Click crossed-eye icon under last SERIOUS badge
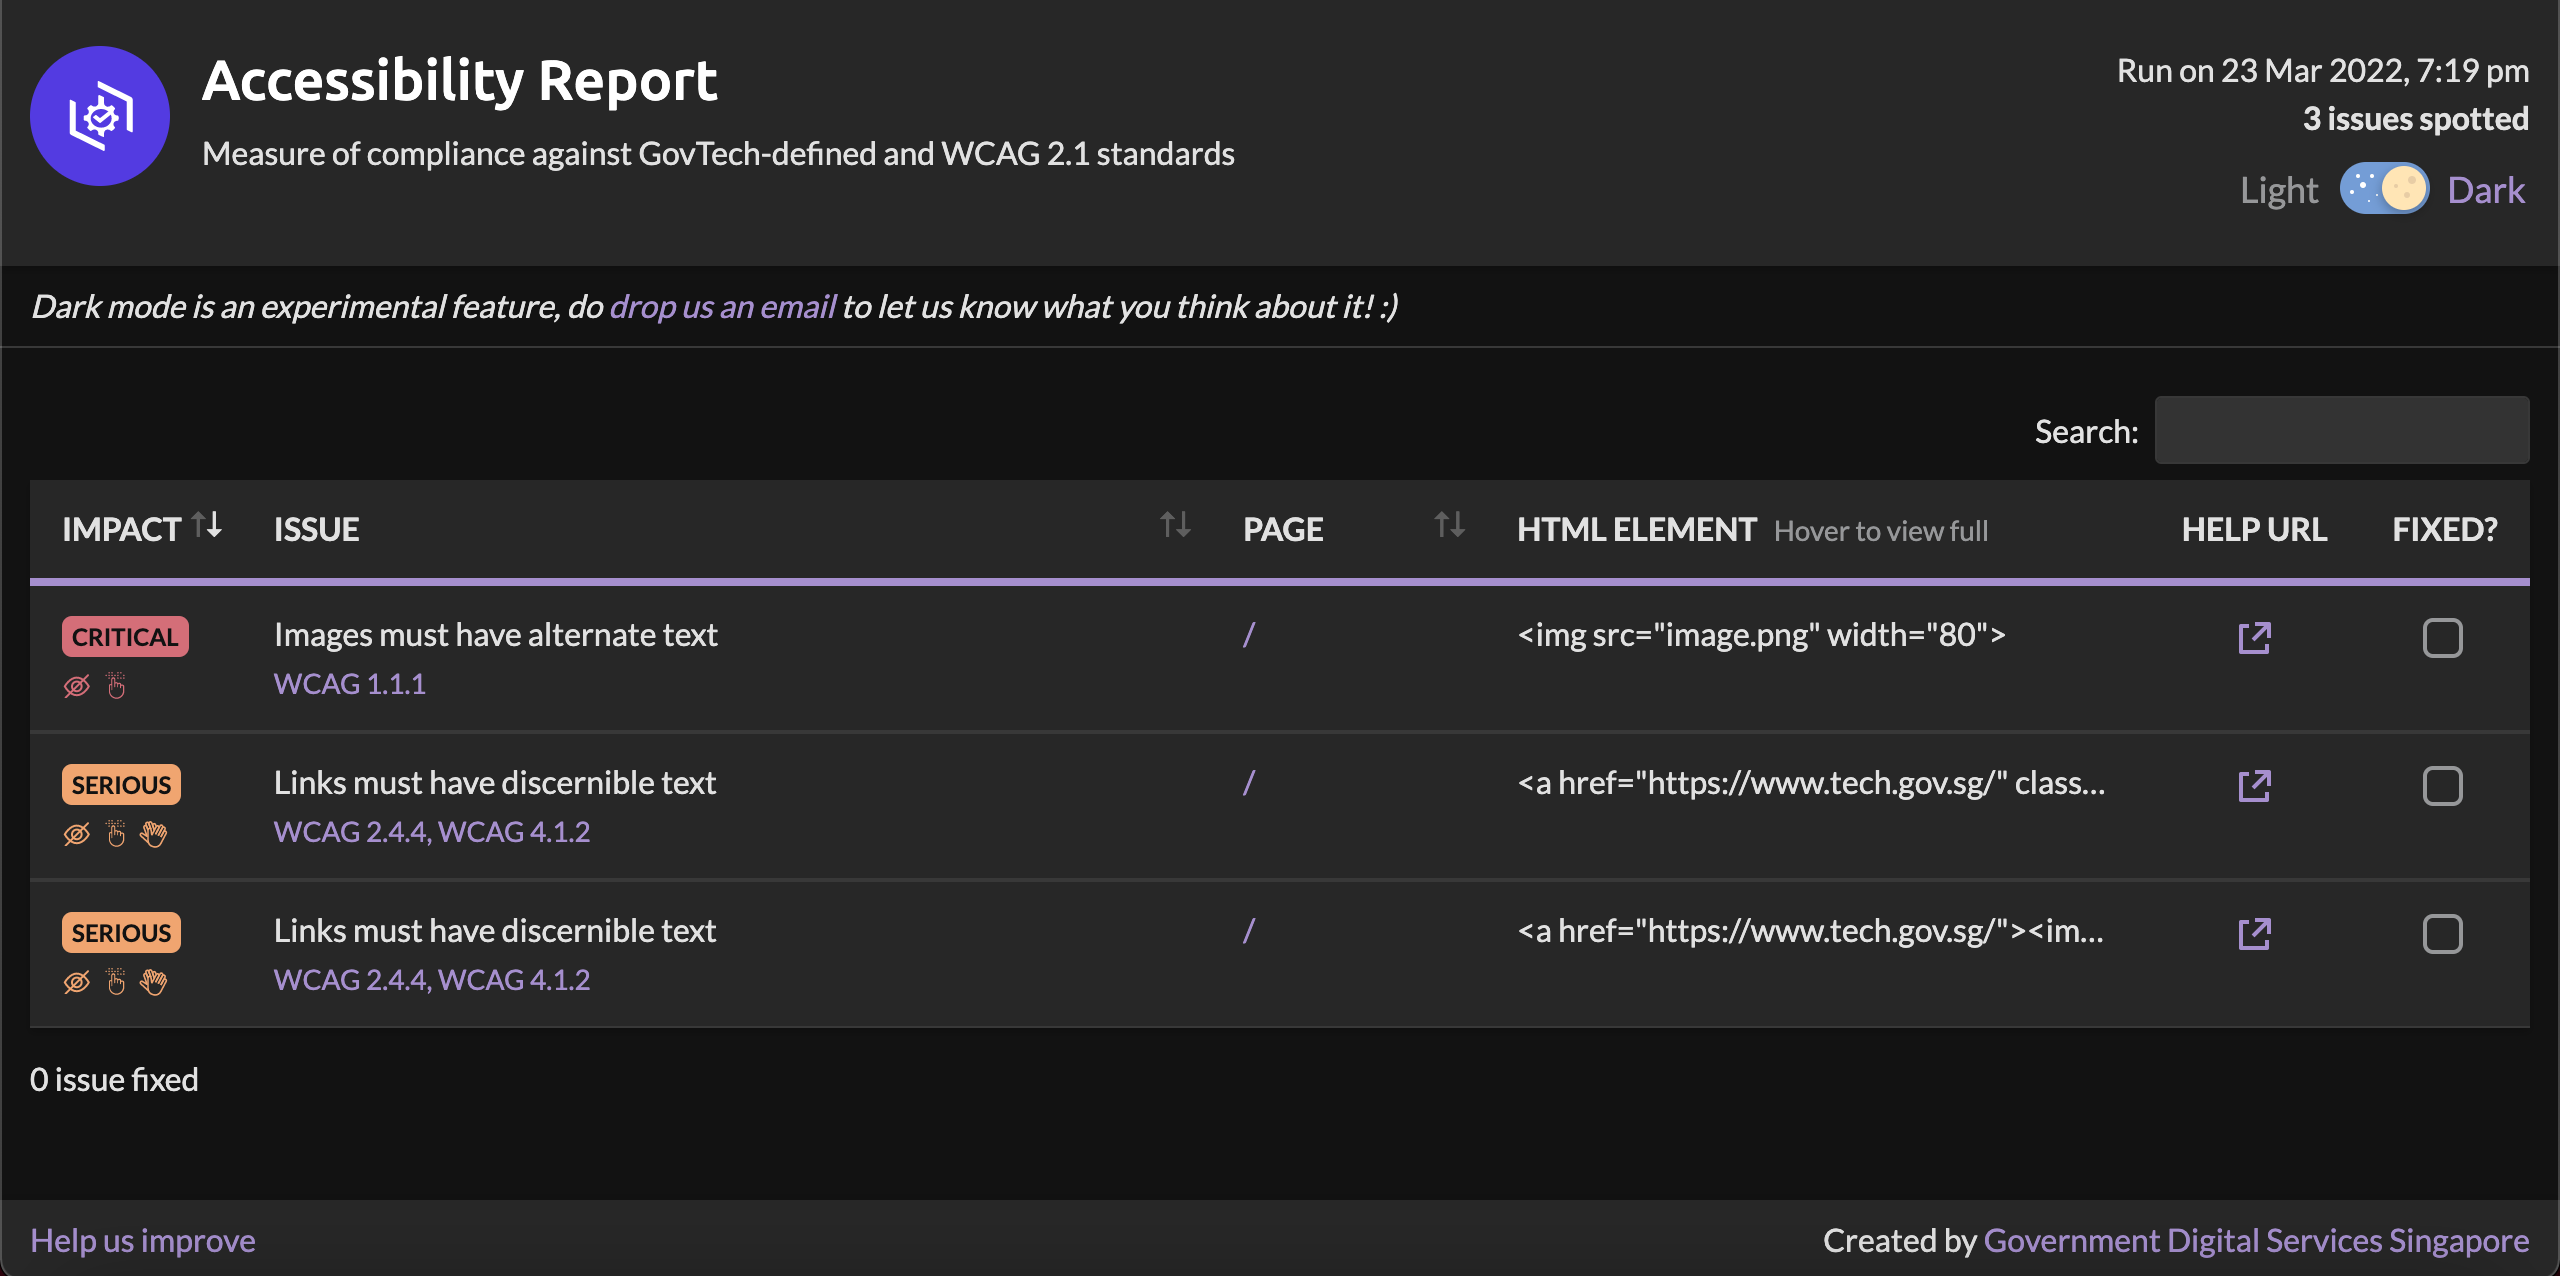 (77, 981)
